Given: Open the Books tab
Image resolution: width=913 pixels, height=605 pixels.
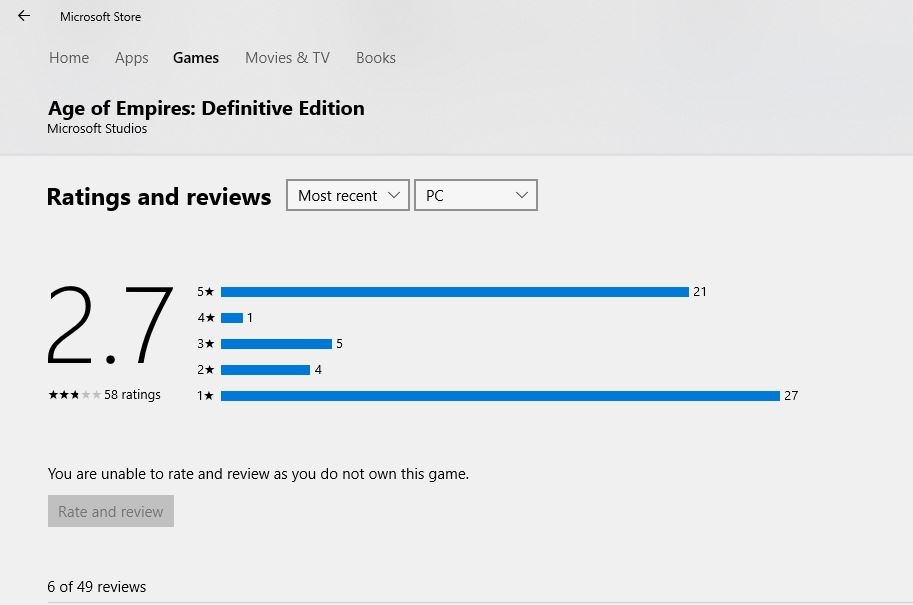Looking at the screenshot, I should point(376,58).
